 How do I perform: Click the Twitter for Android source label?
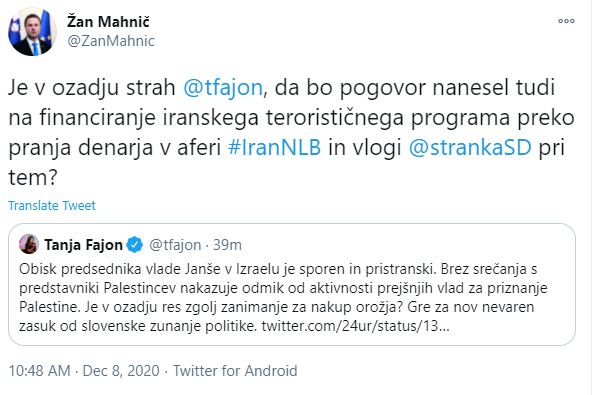tap(235, 371)
